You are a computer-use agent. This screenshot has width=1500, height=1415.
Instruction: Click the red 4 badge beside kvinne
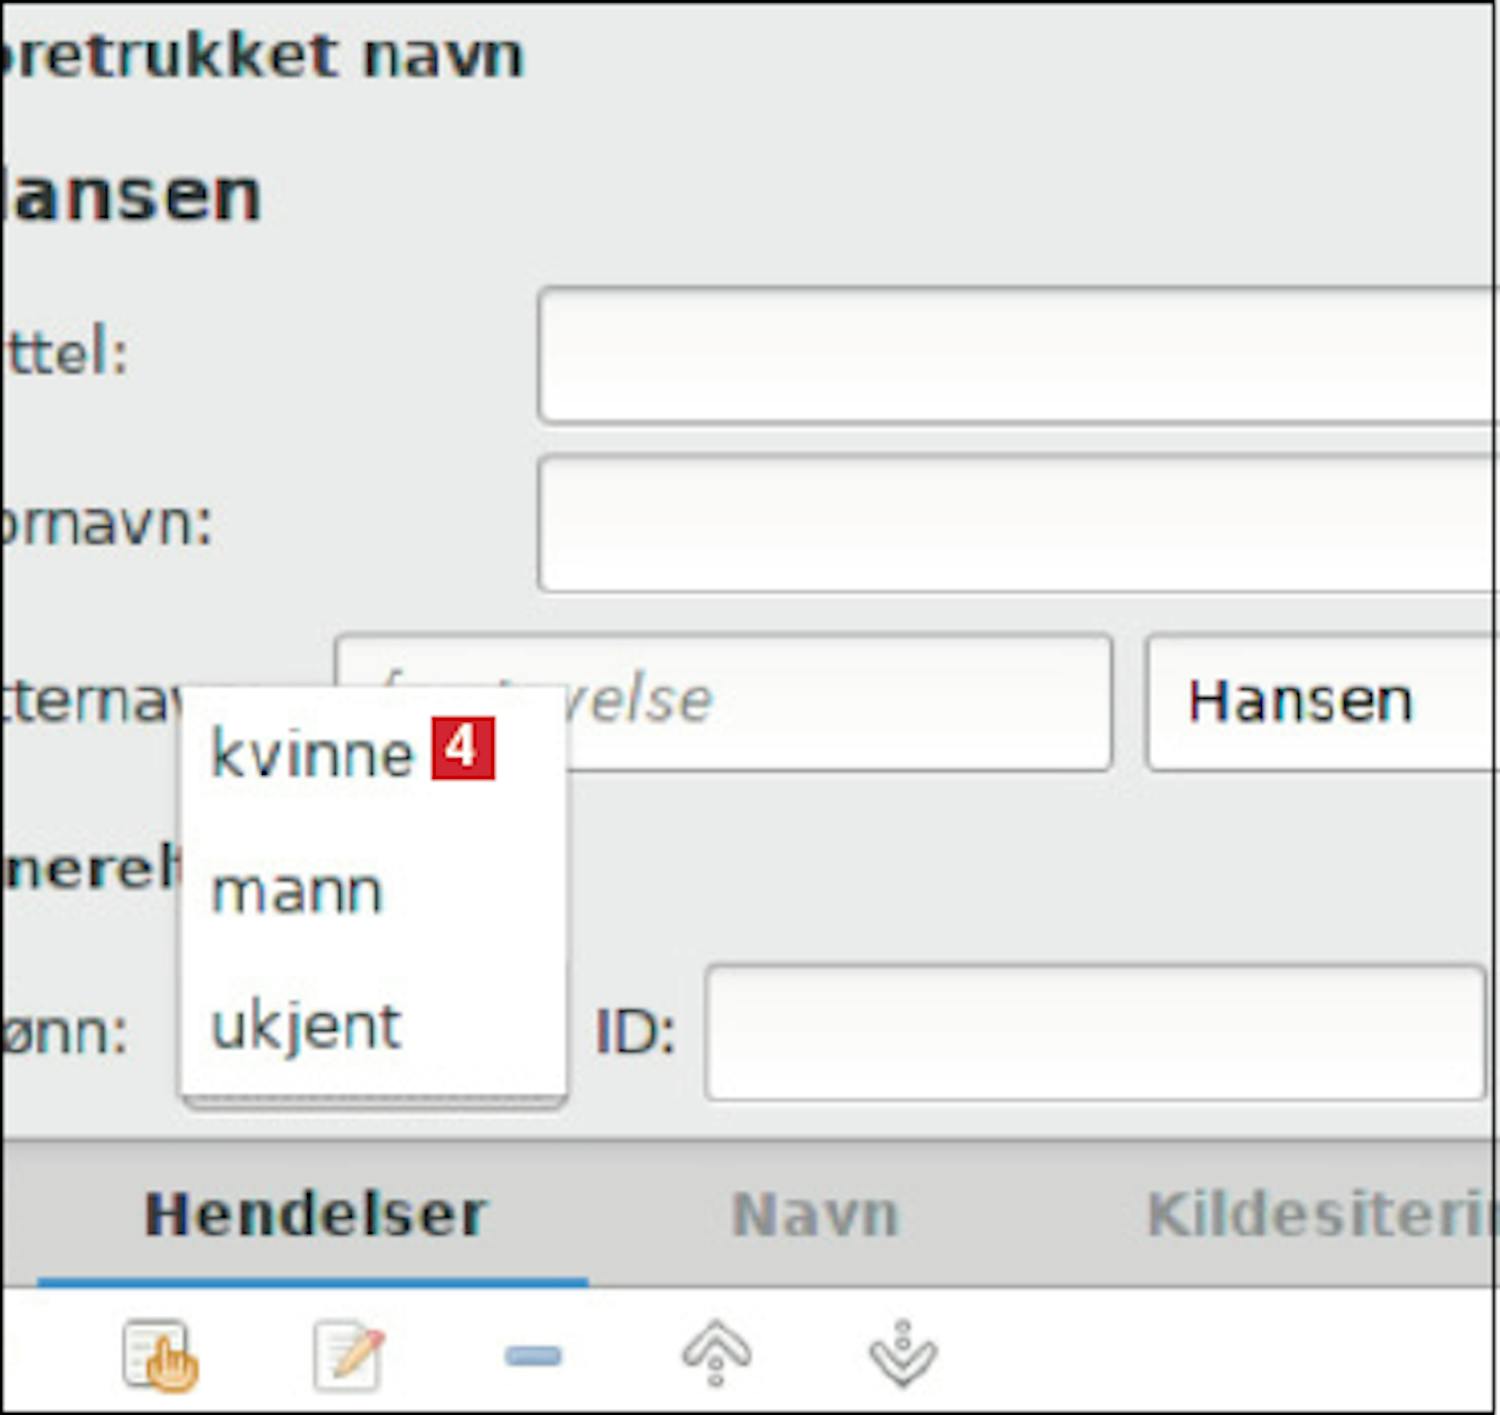(x=463, y=748)
